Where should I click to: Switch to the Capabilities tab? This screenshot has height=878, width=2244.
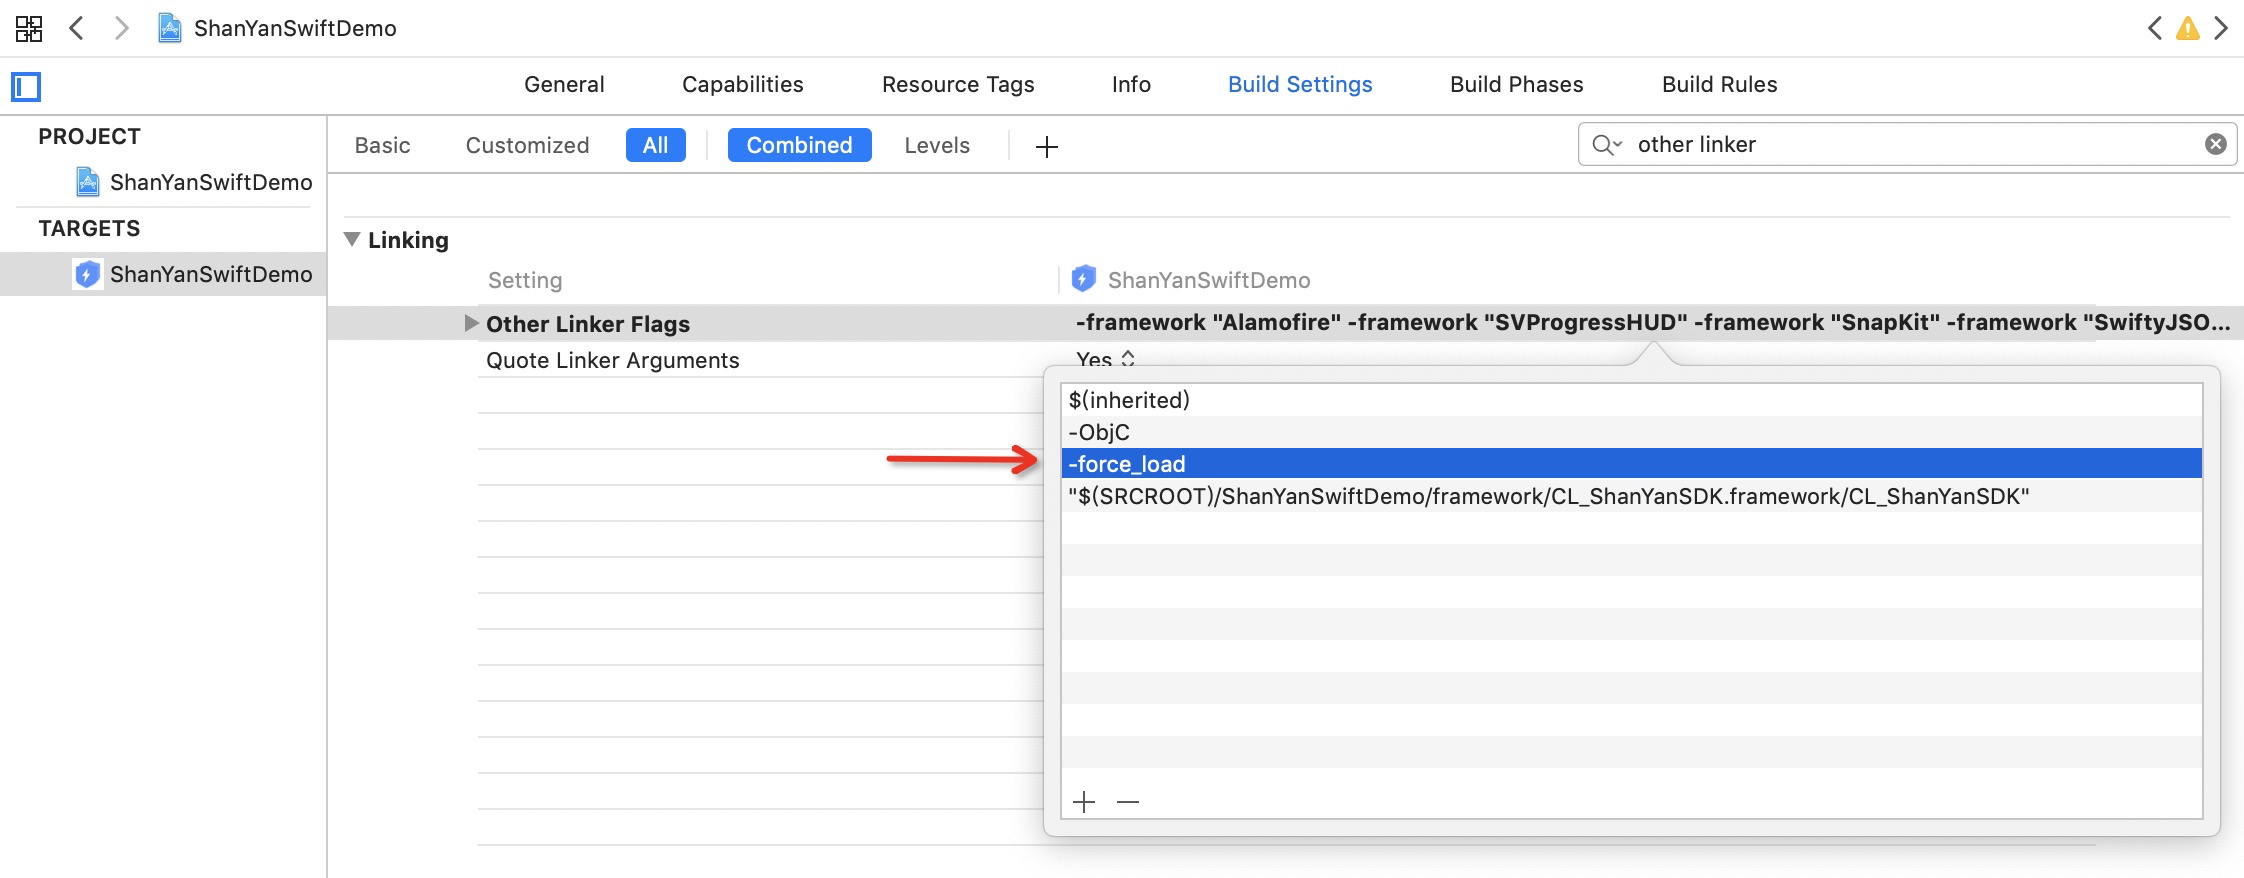[743, 85]
